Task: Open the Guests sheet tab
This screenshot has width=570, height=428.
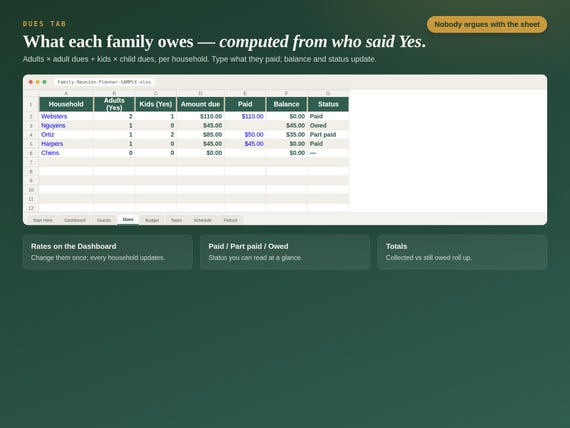Action: [x=104, y=220]
